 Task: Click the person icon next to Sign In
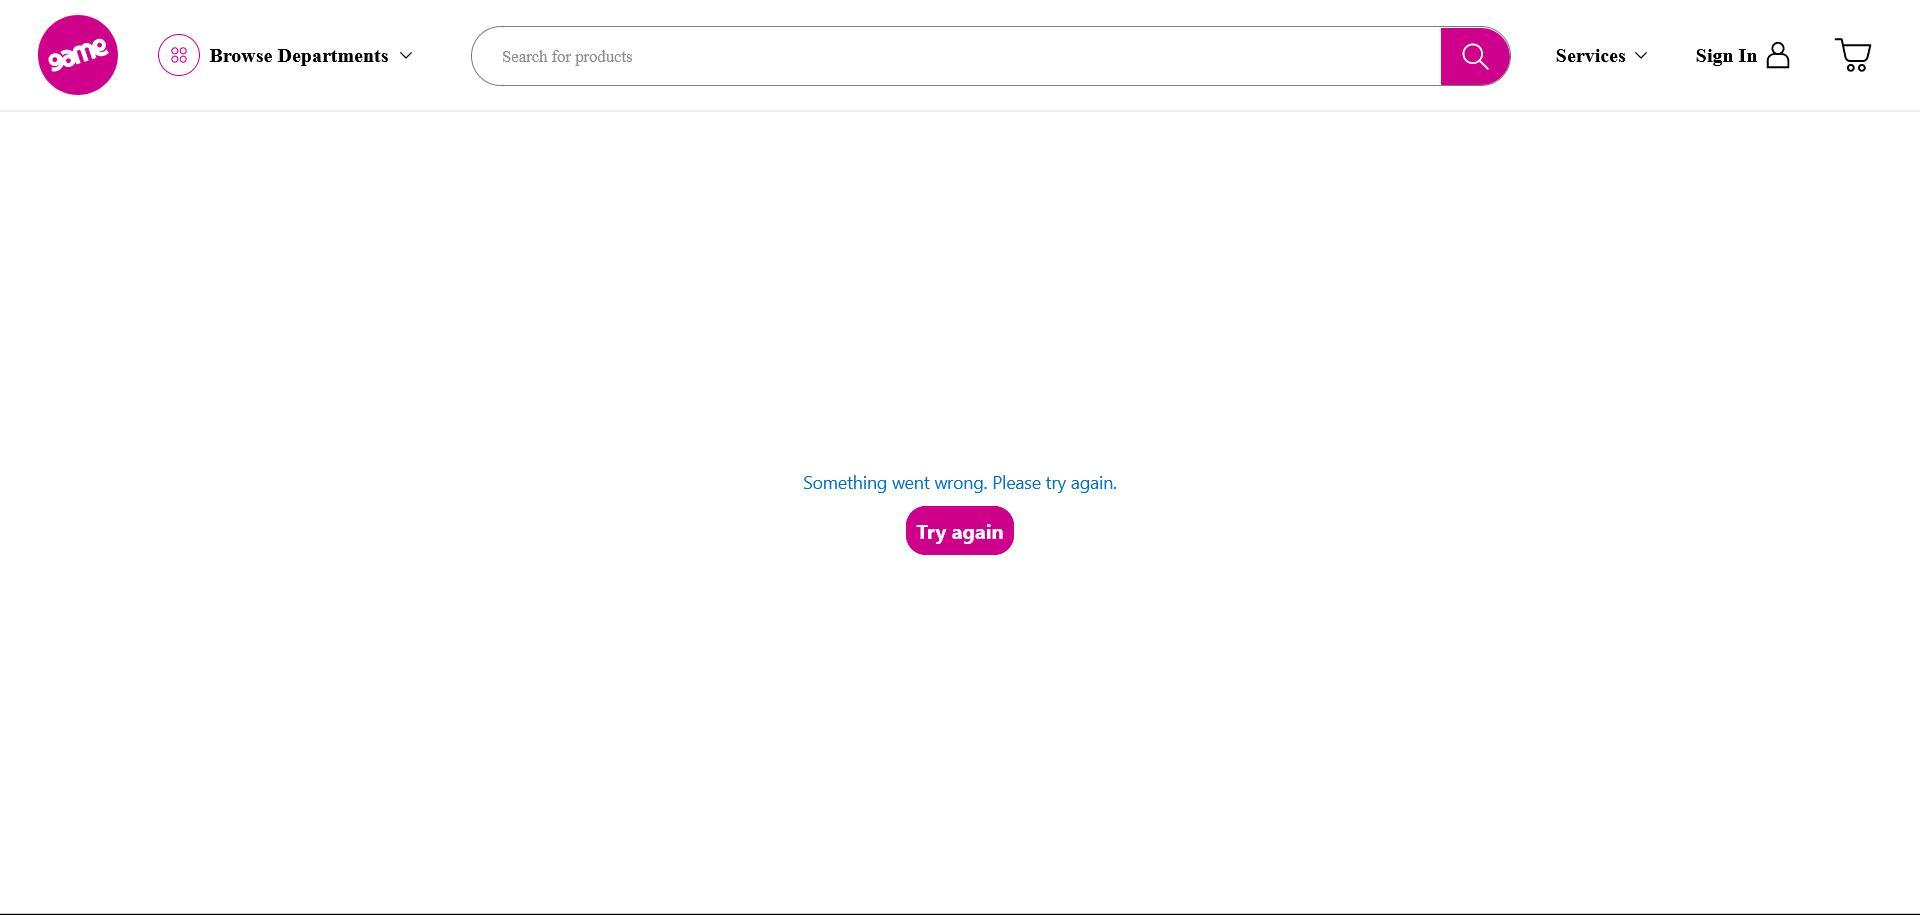click(x=1779, y=55)
